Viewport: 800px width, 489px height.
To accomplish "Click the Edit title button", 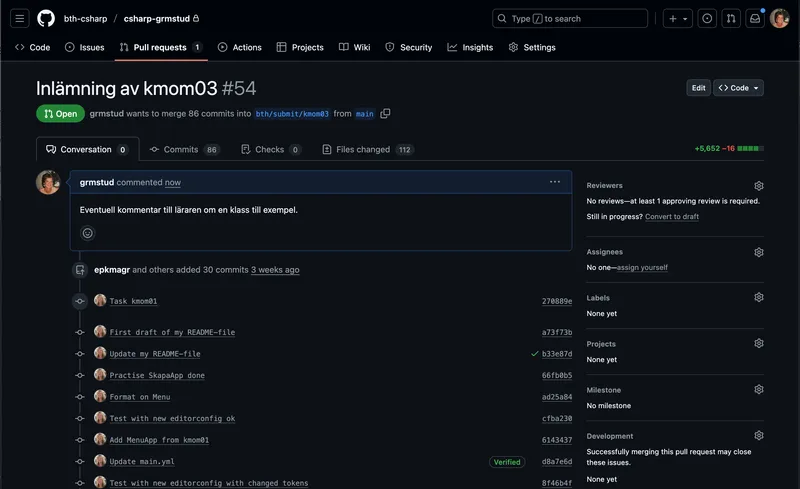I will [698, 88].
